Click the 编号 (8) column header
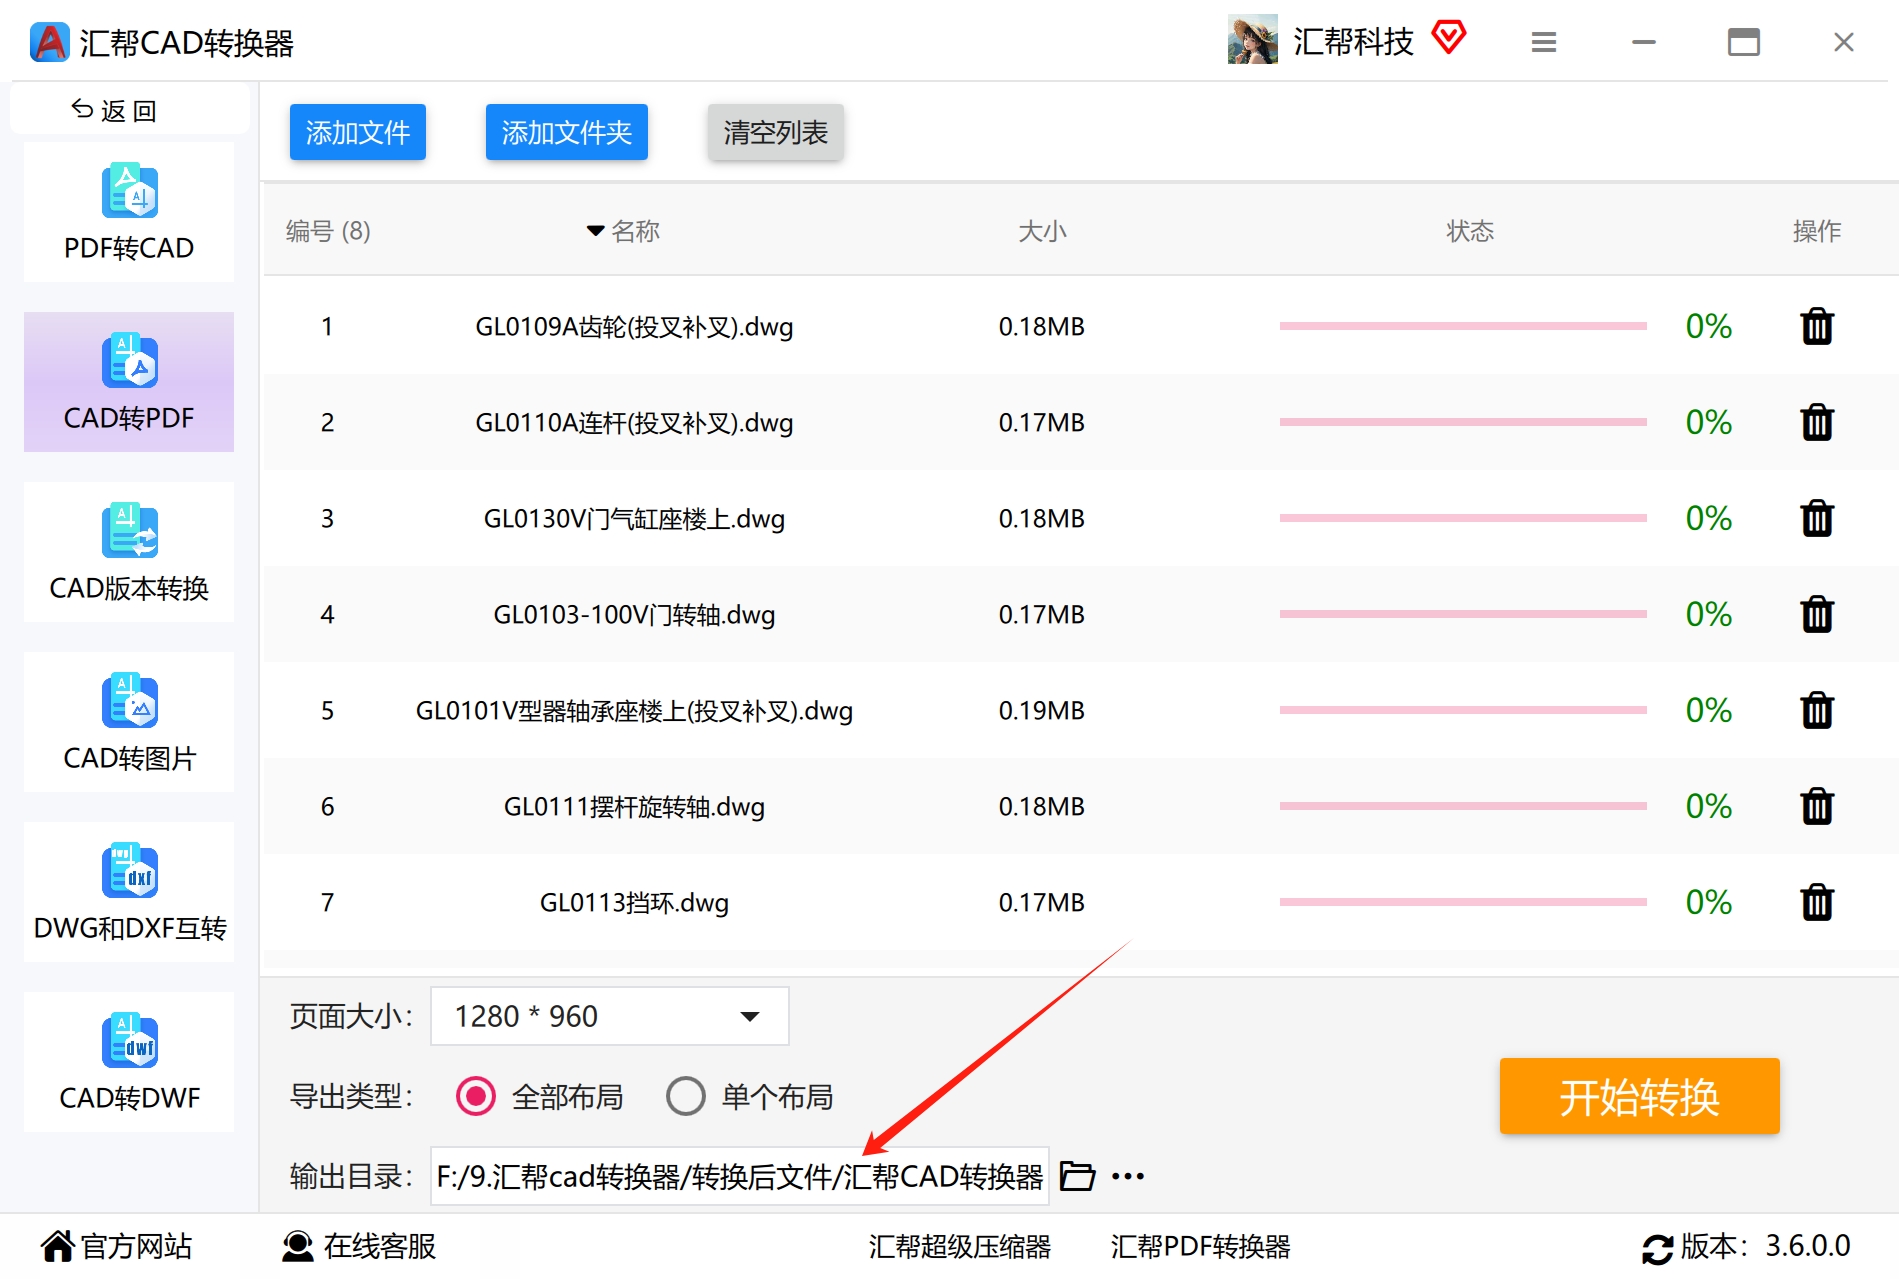The height and width of the screenshot is (1279, 1899). point(328,231)
